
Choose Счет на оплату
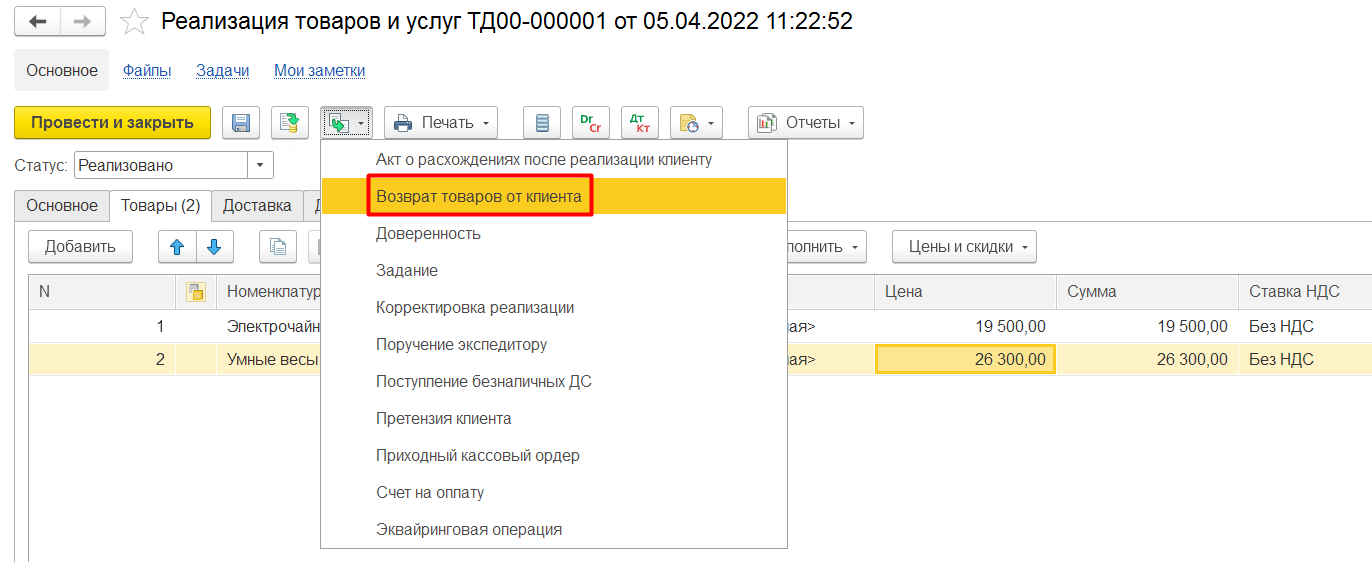click(x=554, y=492)
